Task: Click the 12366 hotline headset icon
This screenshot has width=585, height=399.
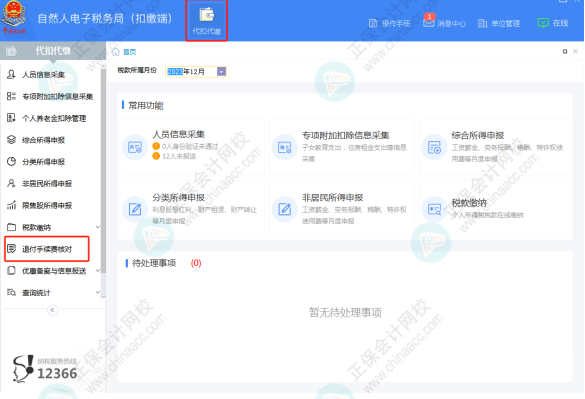Action: 23,368
